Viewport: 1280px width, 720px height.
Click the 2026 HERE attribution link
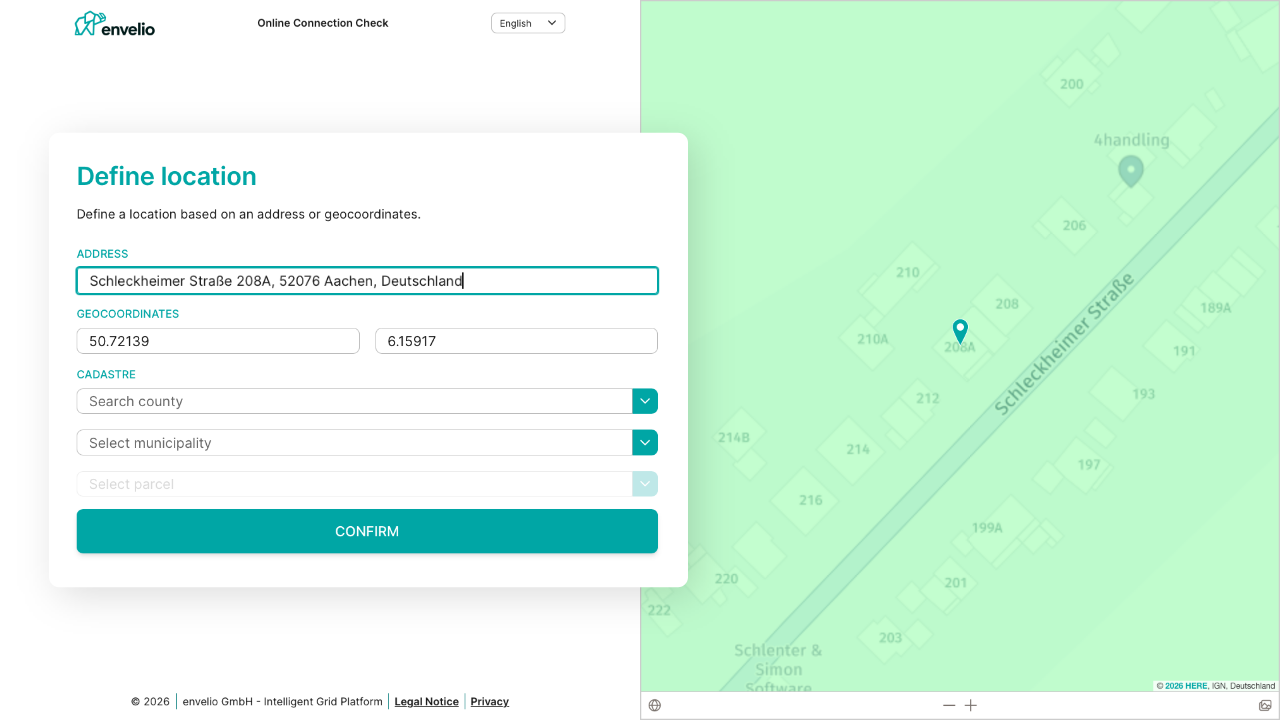1186,686
